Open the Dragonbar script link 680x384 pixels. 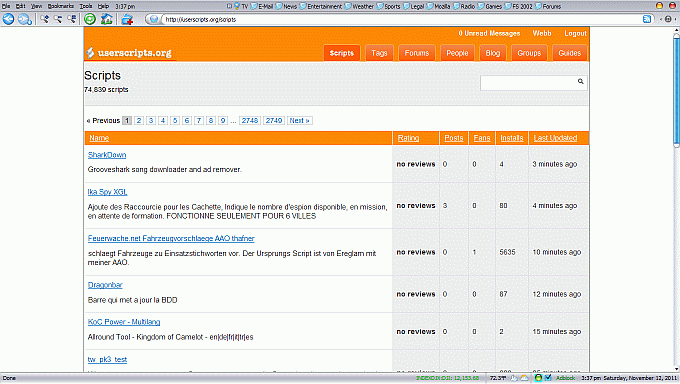click(x=105, y=285)
